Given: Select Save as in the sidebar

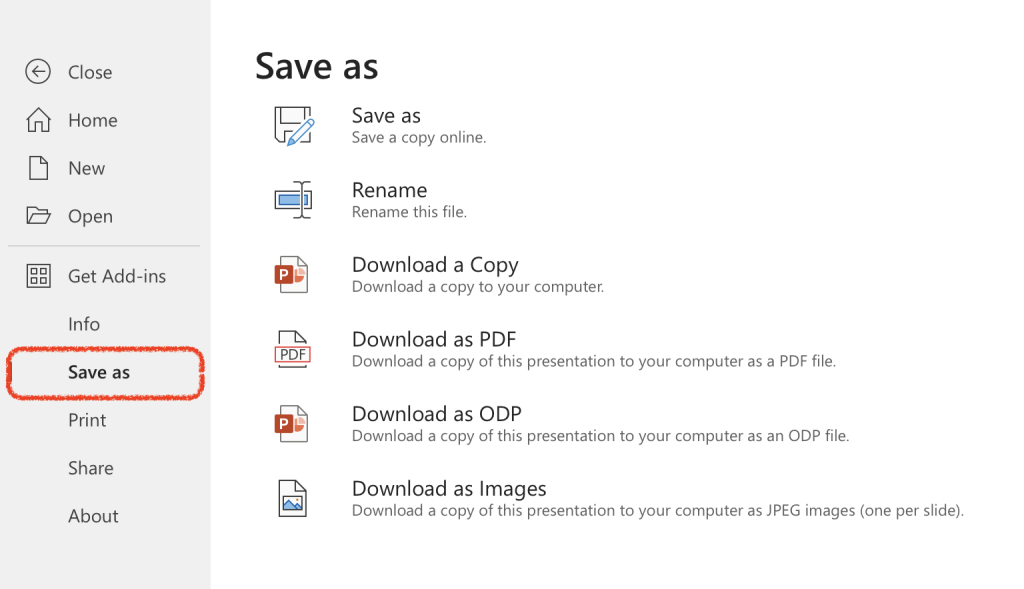Looking at the screenshot, I should [x=99, y=372].
